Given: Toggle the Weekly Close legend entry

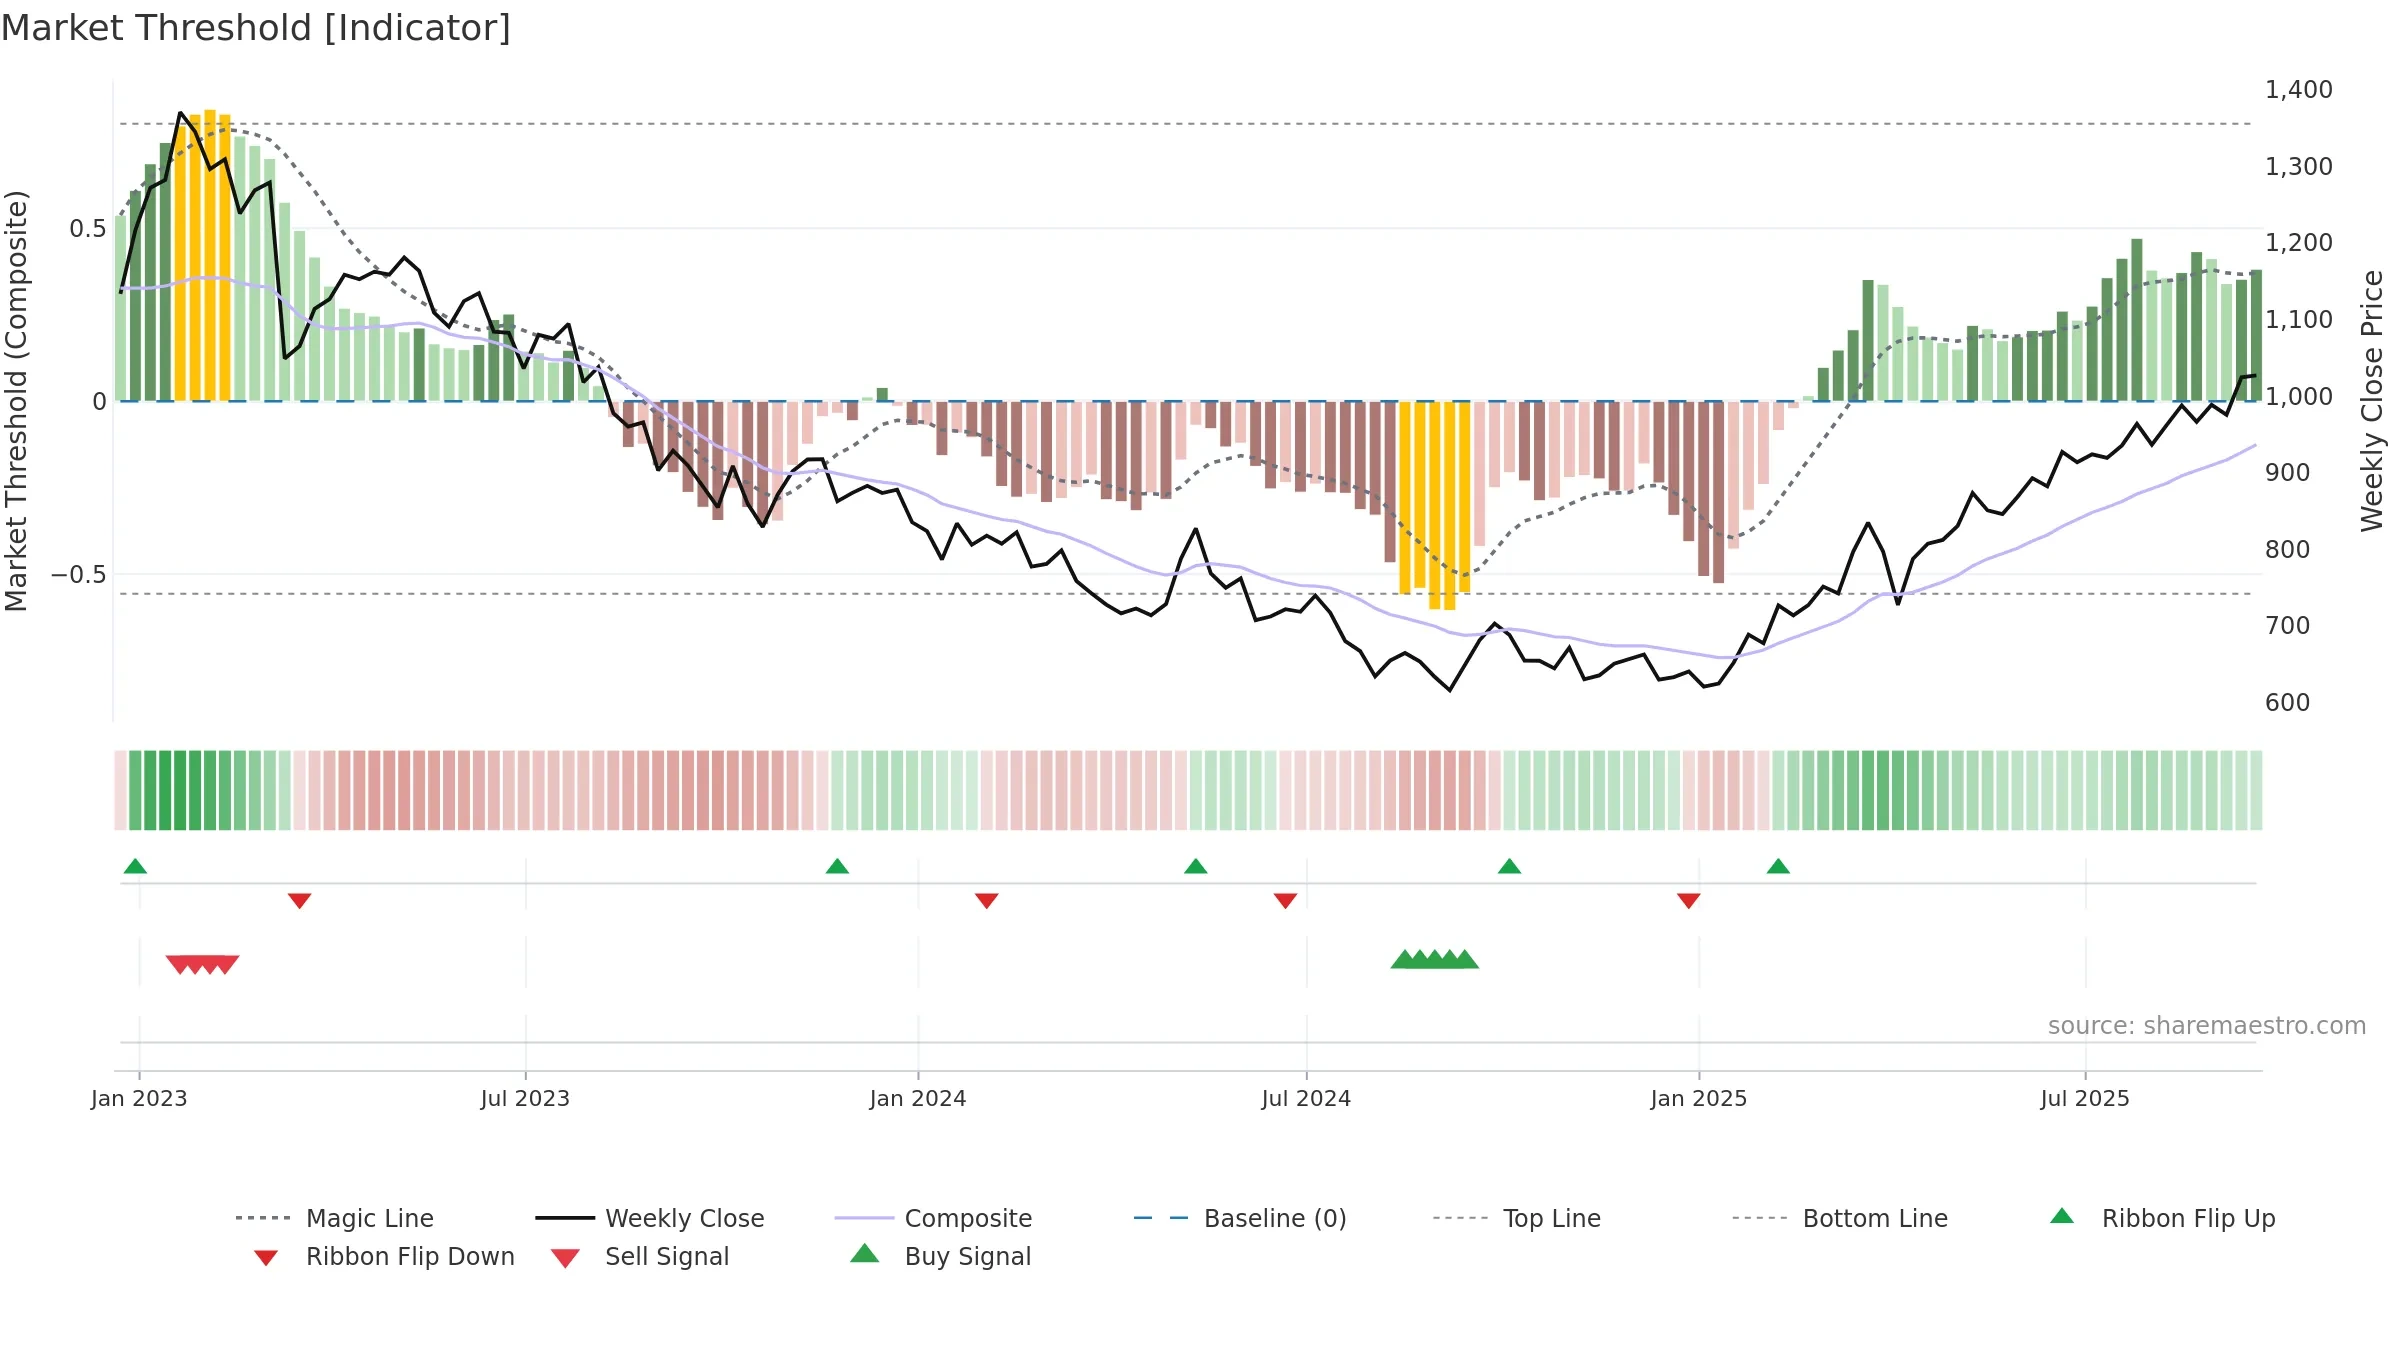Looking at the screenshot, I should 650,1218.
